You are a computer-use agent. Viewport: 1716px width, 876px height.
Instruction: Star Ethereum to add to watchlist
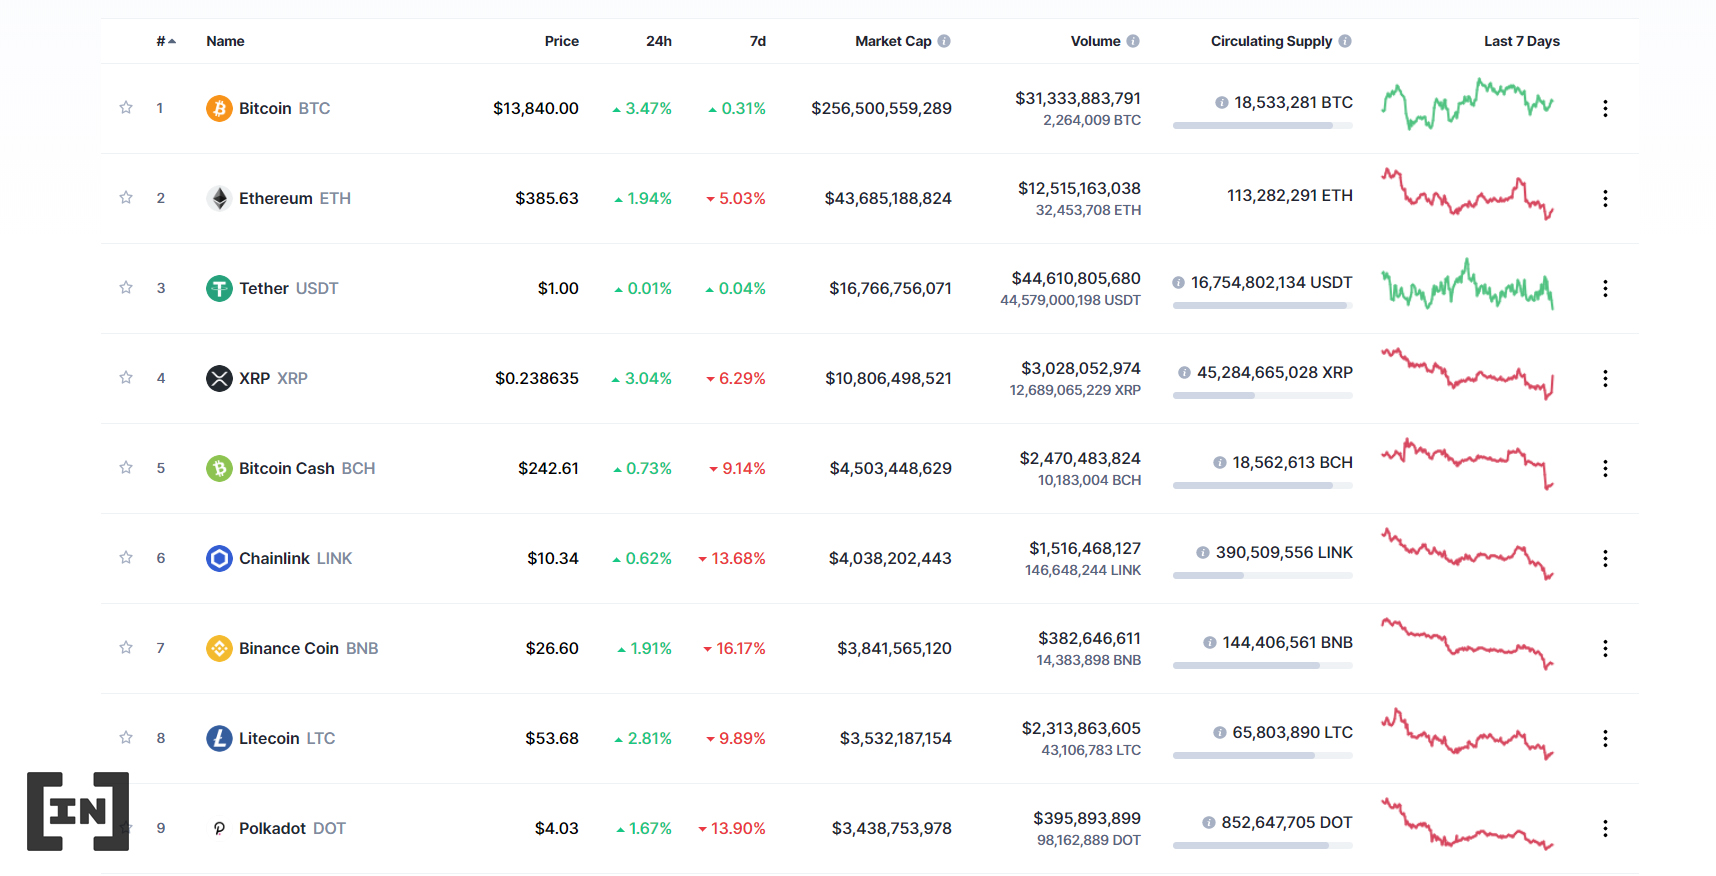click(x=126, y=197)
